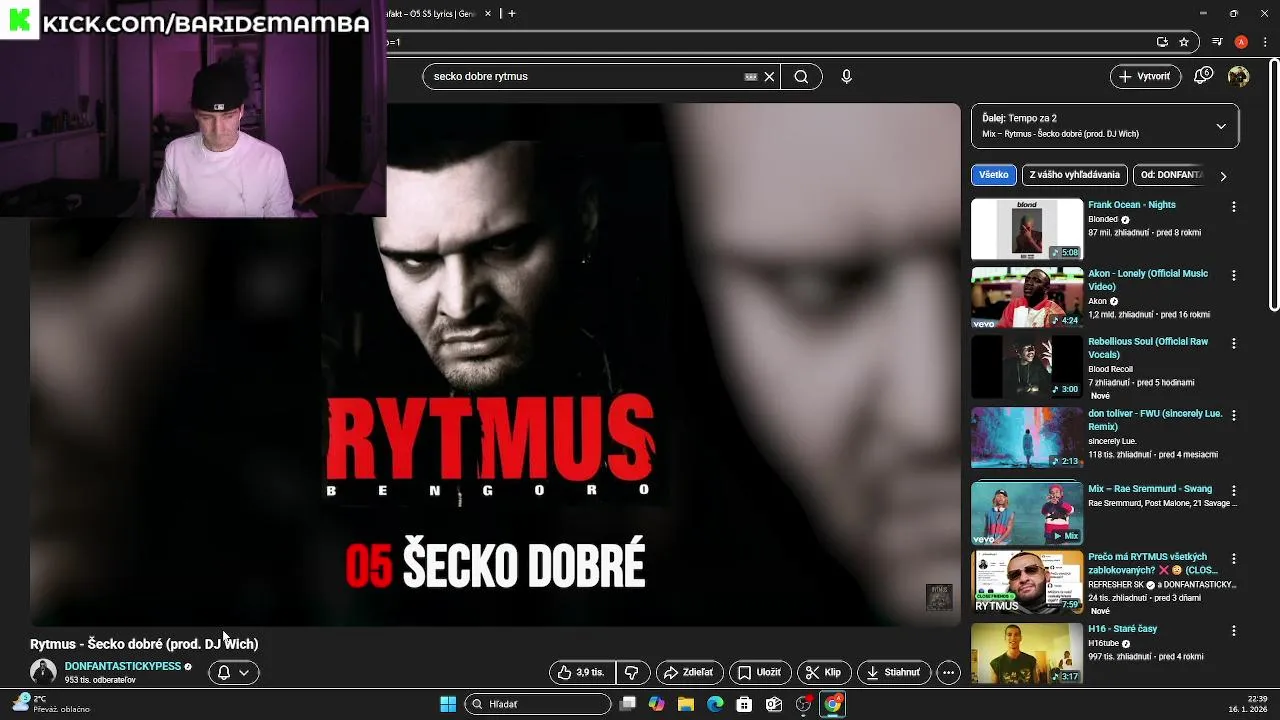Open File Explorer from the taskbar
The image size is (1280, 720).
[x=686, y=704]
